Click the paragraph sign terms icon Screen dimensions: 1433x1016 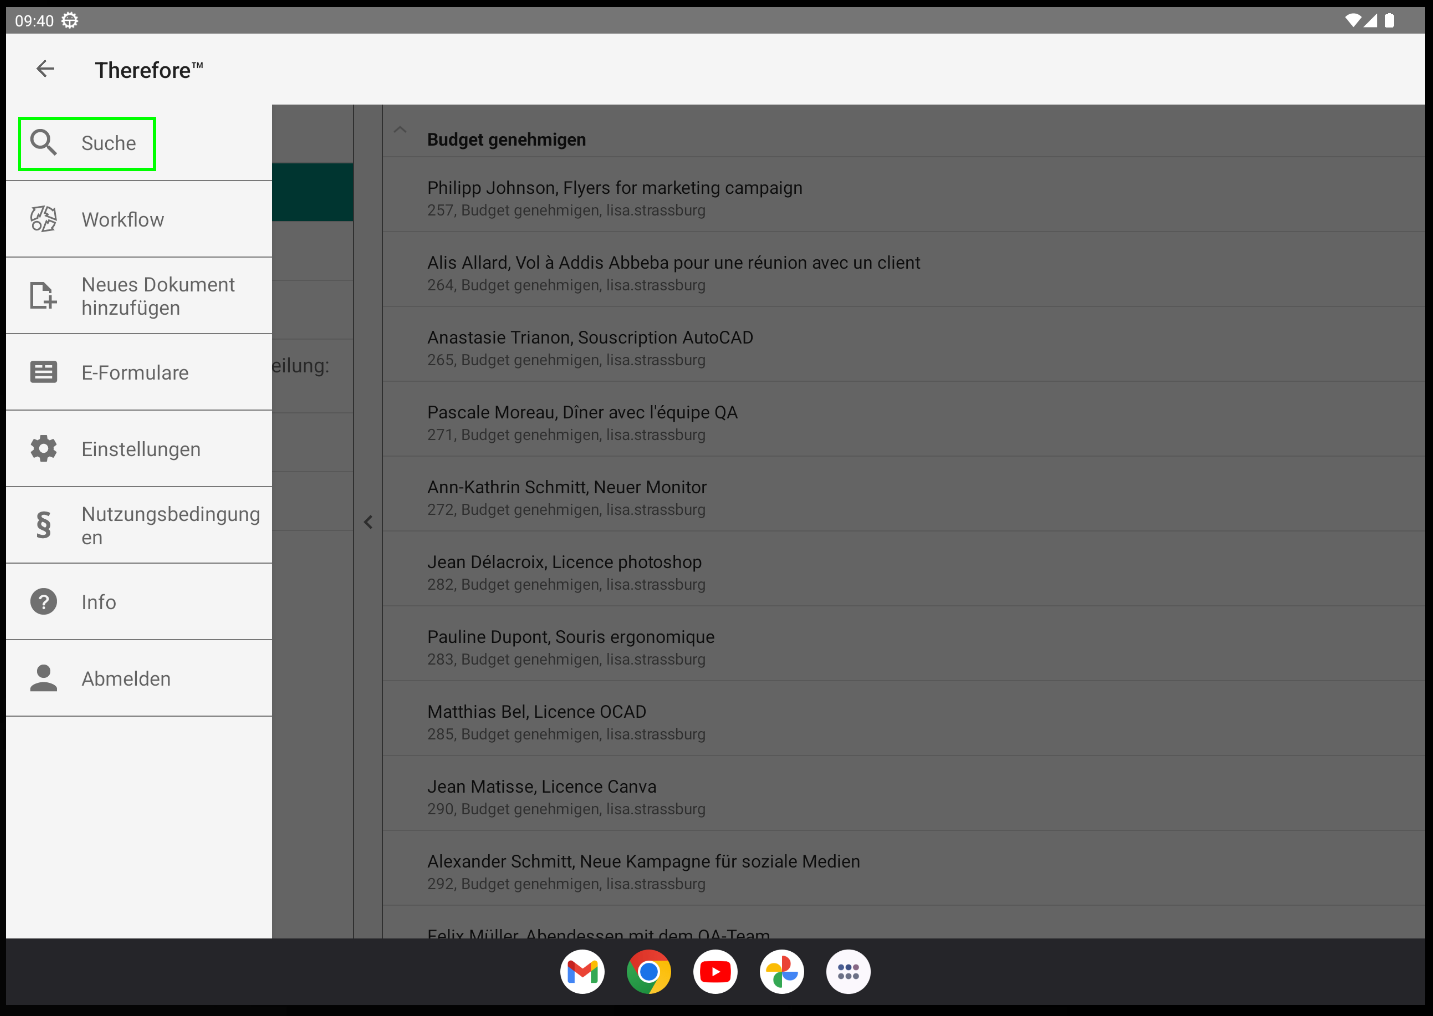44,525
